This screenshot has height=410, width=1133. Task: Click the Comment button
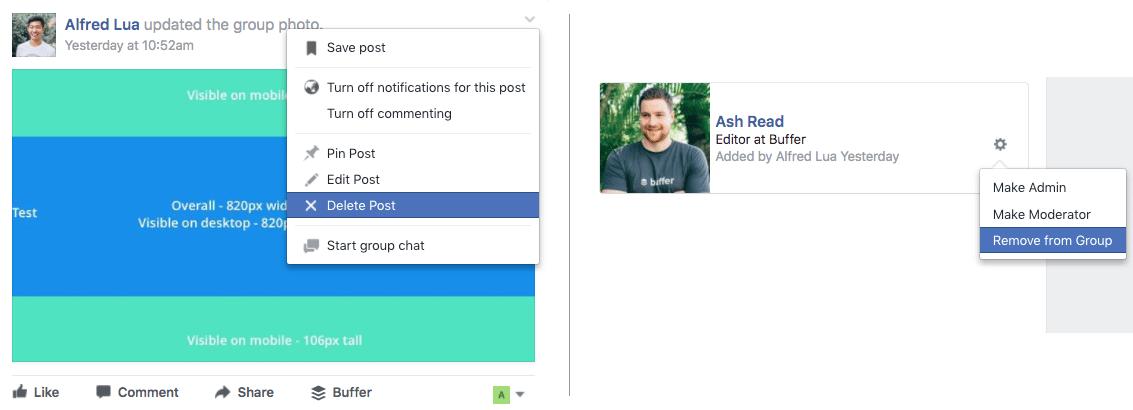coord(137,392)
